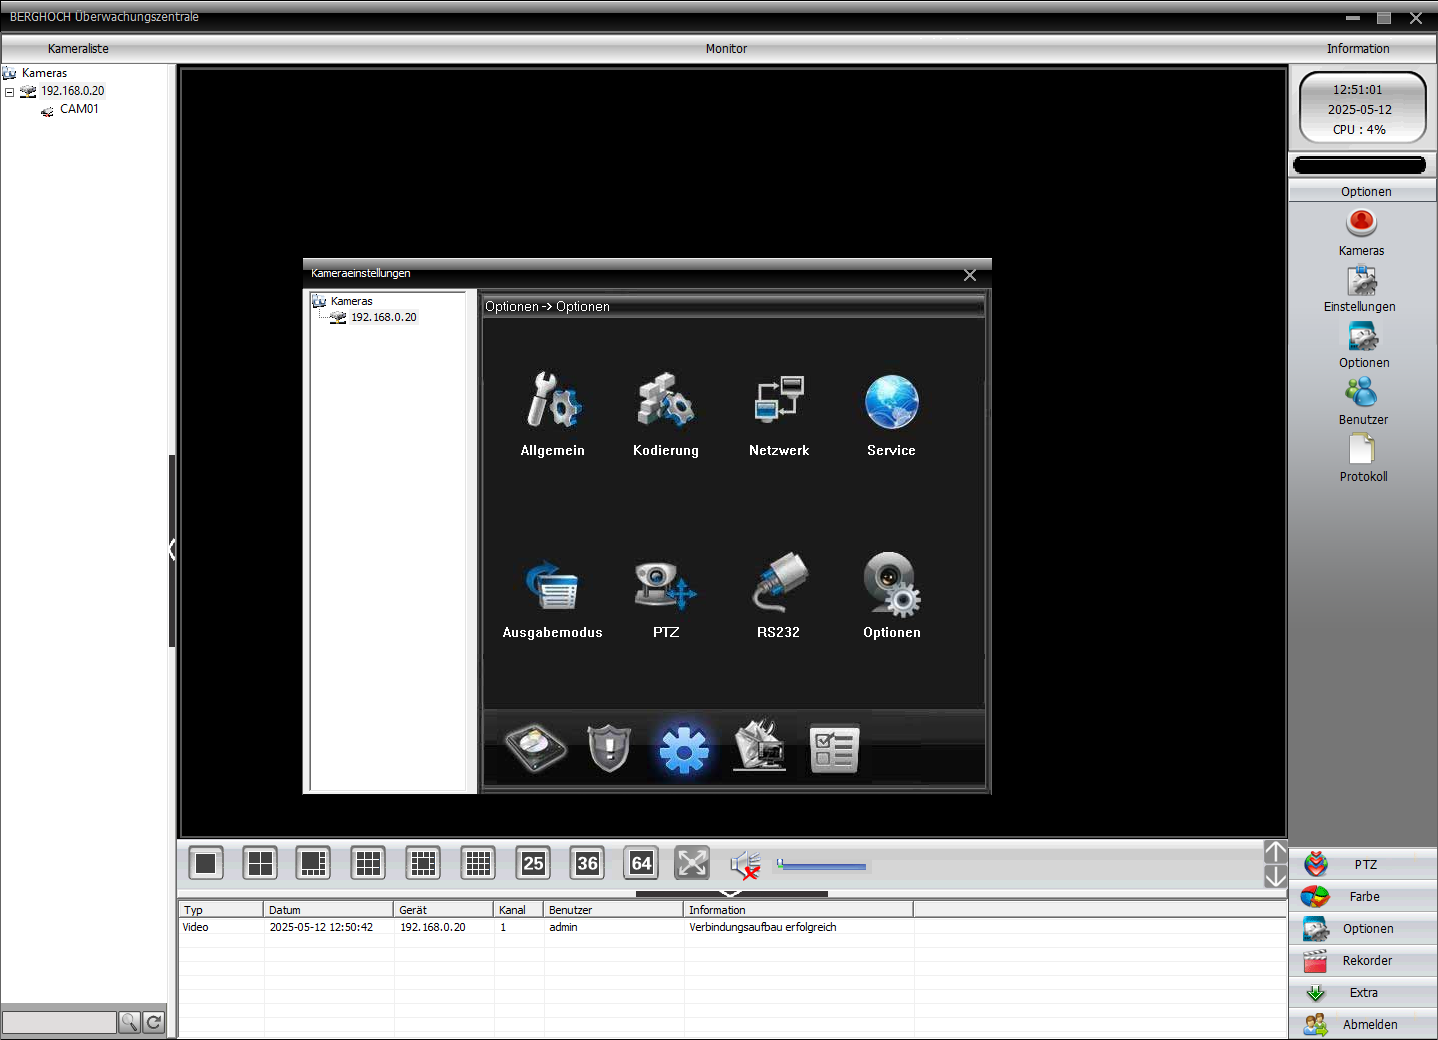Click red Kameras icon in right panel
Image resolution: width=1438 pixels, height=1040 pixels.
click(x=1362, y=222)
